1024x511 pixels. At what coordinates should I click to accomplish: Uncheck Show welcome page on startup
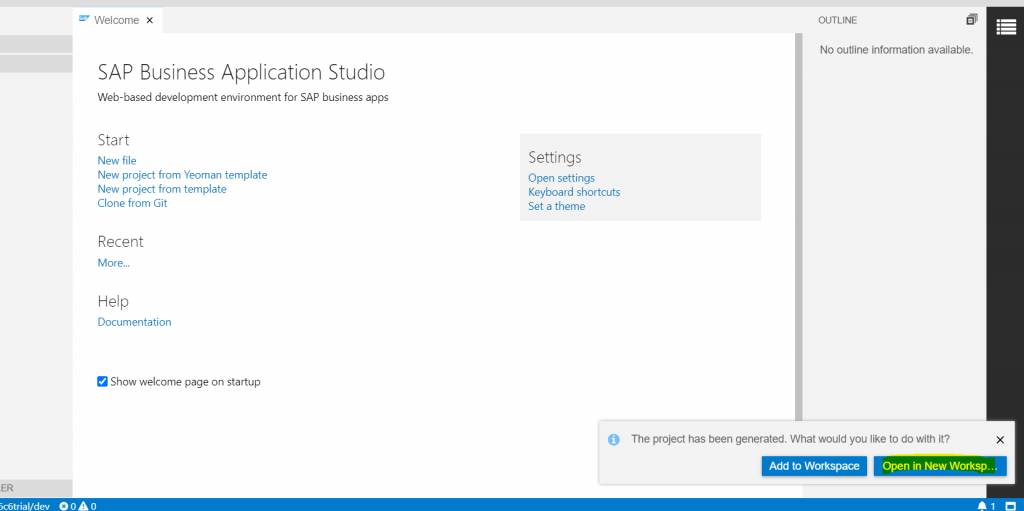[x=103, y=382]
